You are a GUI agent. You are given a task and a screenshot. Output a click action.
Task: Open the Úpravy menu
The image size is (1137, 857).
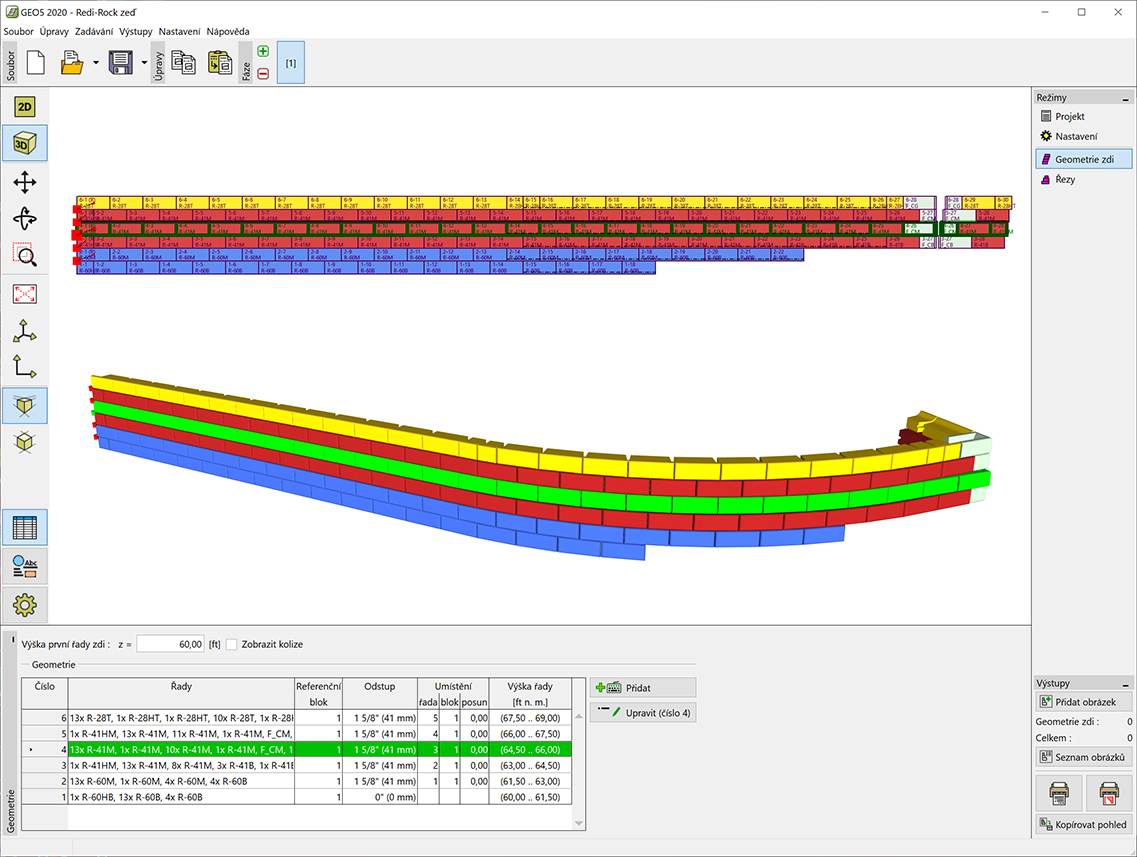pyautogui.click(x=54, y=31)
